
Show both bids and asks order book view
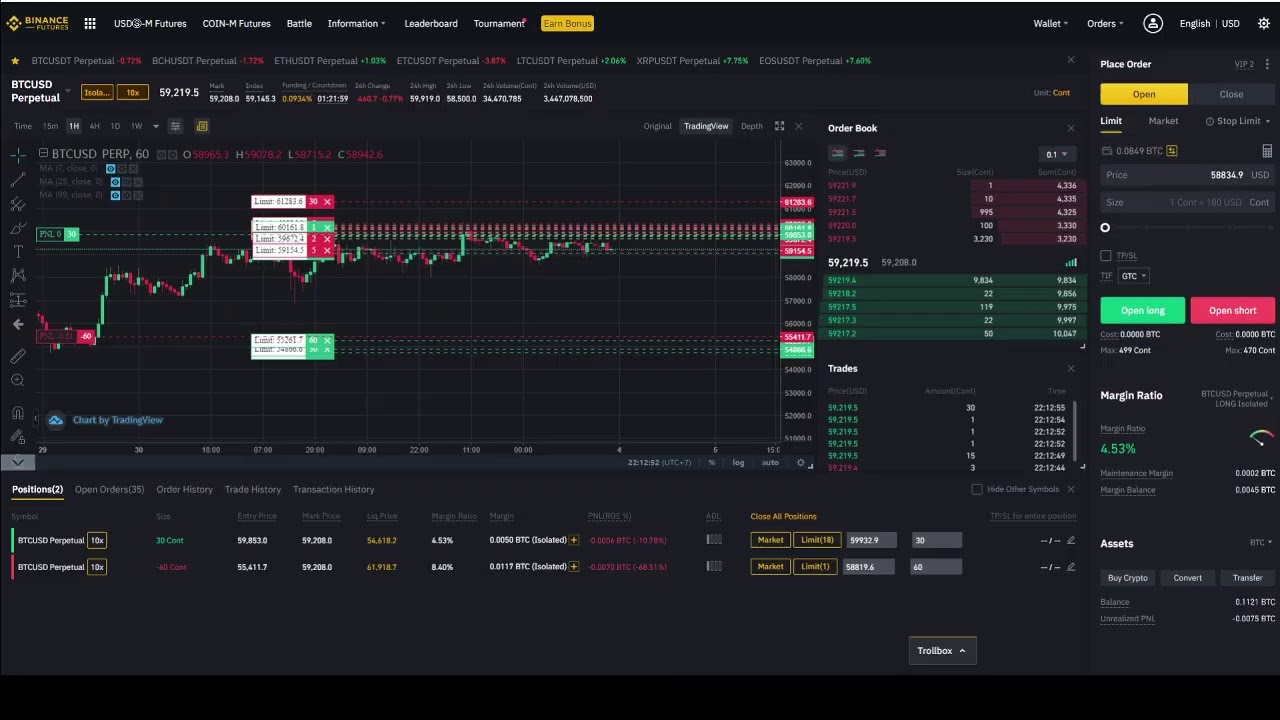click(837, 153)
